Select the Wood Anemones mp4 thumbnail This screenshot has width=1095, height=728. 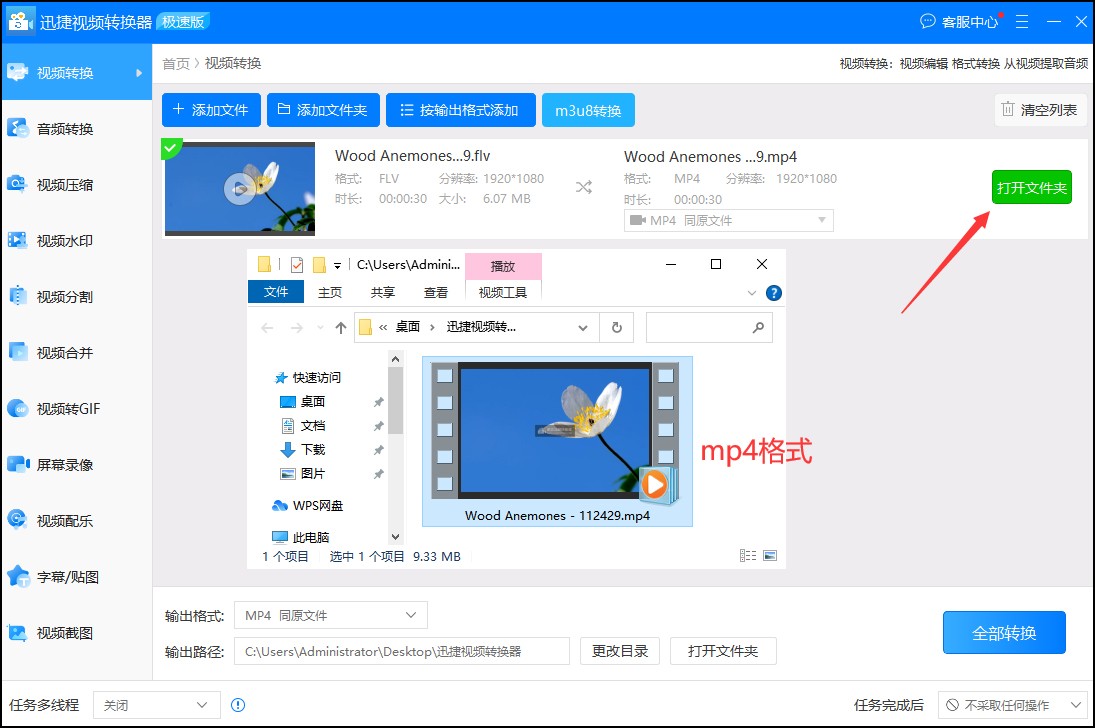[x=557, y=432]
